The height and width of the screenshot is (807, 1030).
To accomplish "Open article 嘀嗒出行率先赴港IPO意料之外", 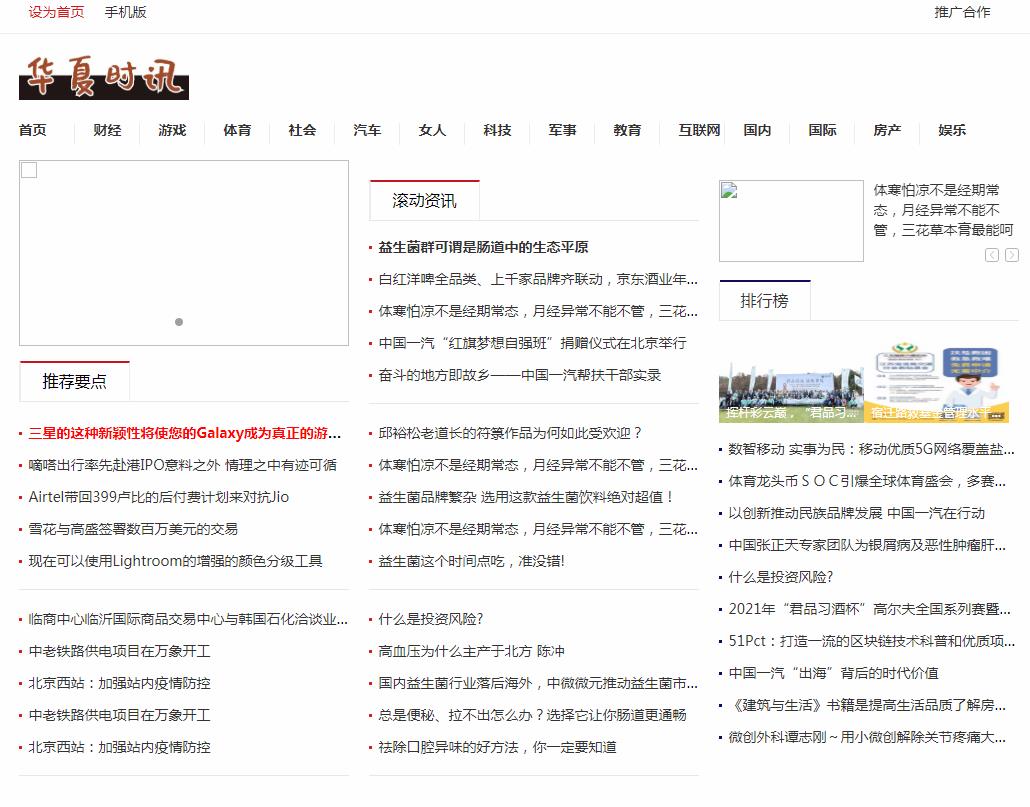I will (183, 466).
